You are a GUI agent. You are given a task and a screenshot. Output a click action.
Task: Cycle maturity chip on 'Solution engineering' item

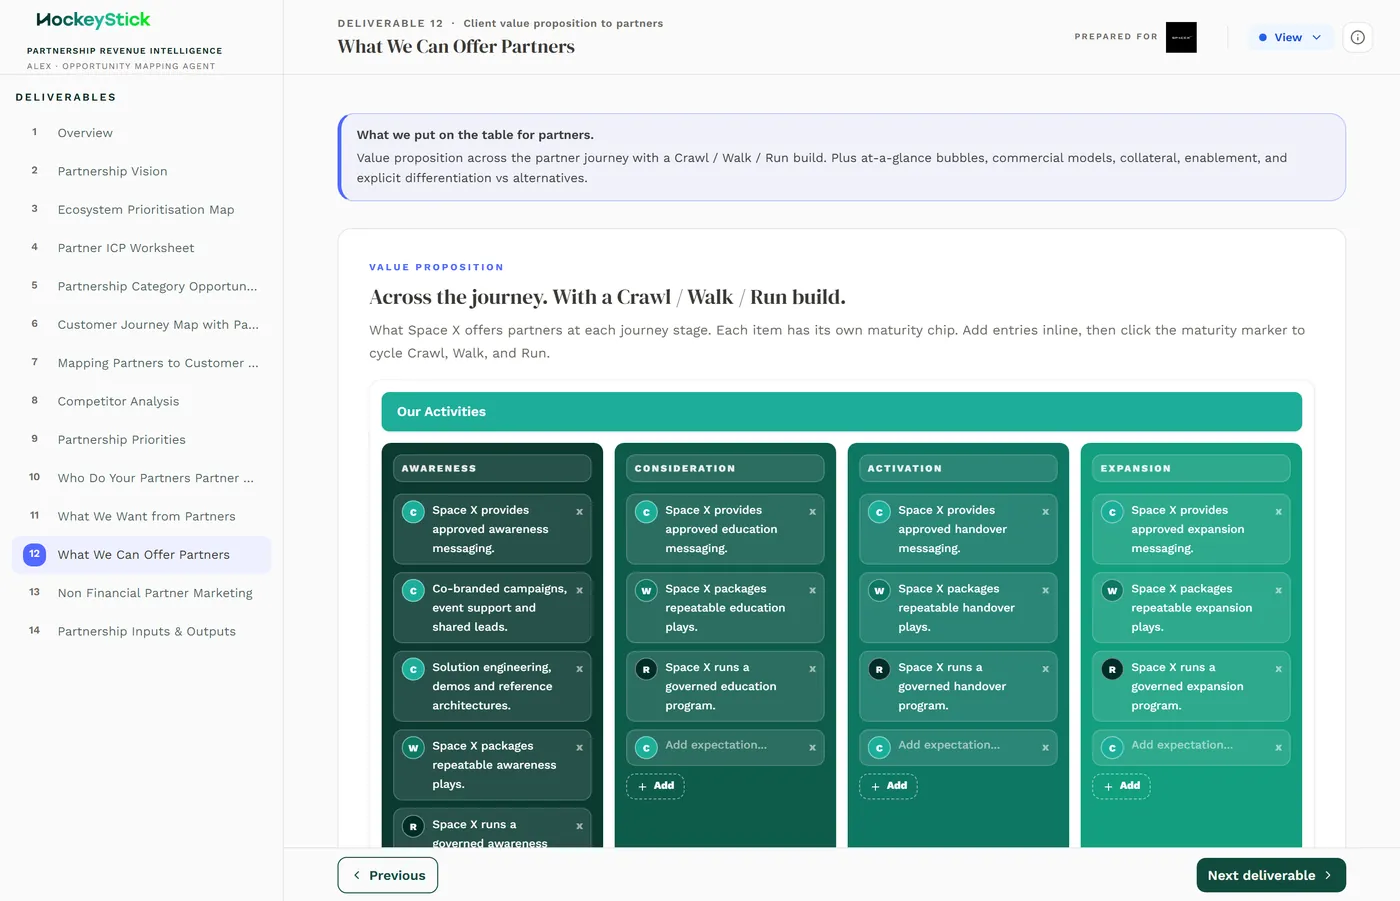(413, 669)
